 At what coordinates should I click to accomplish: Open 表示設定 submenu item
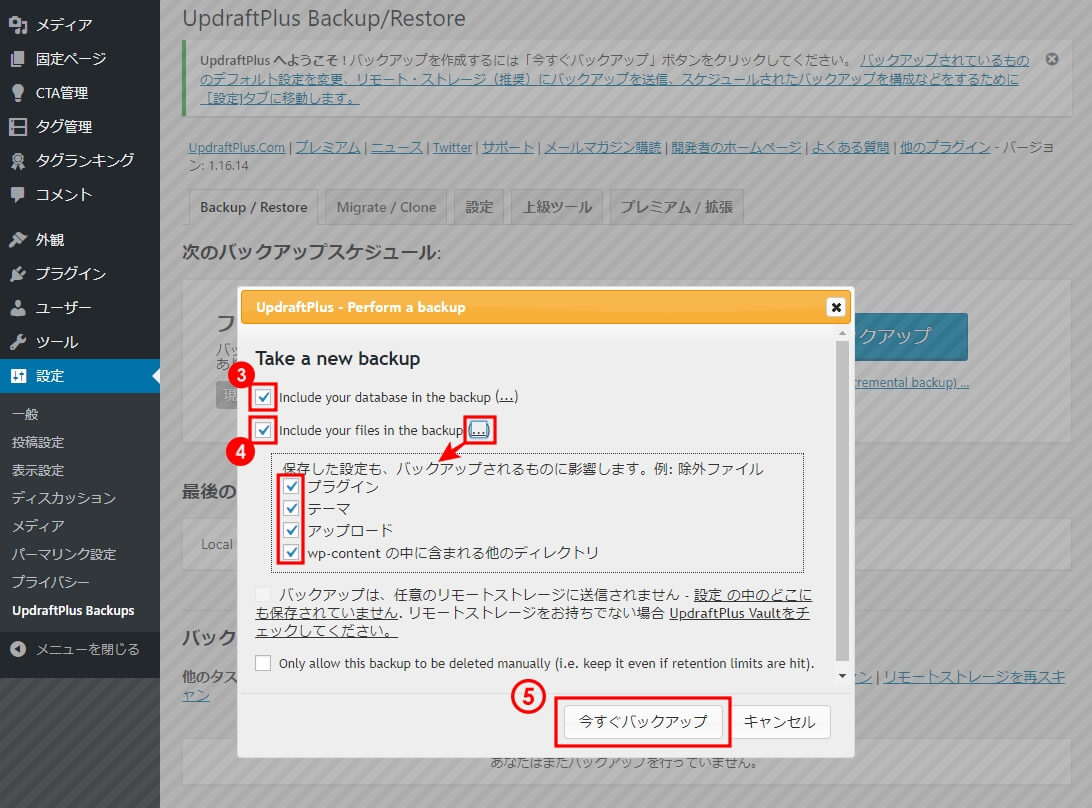point(38,470)
